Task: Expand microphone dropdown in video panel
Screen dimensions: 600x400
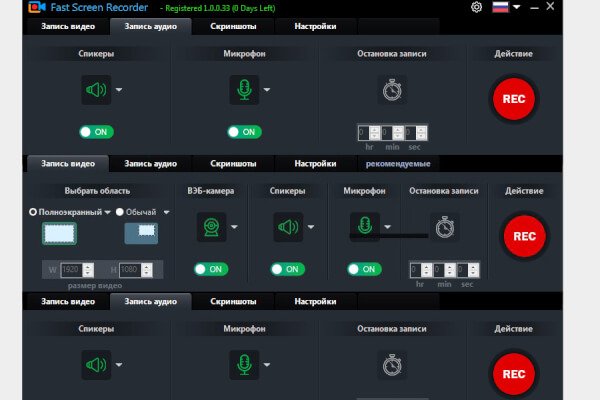Action: [388, 227]
